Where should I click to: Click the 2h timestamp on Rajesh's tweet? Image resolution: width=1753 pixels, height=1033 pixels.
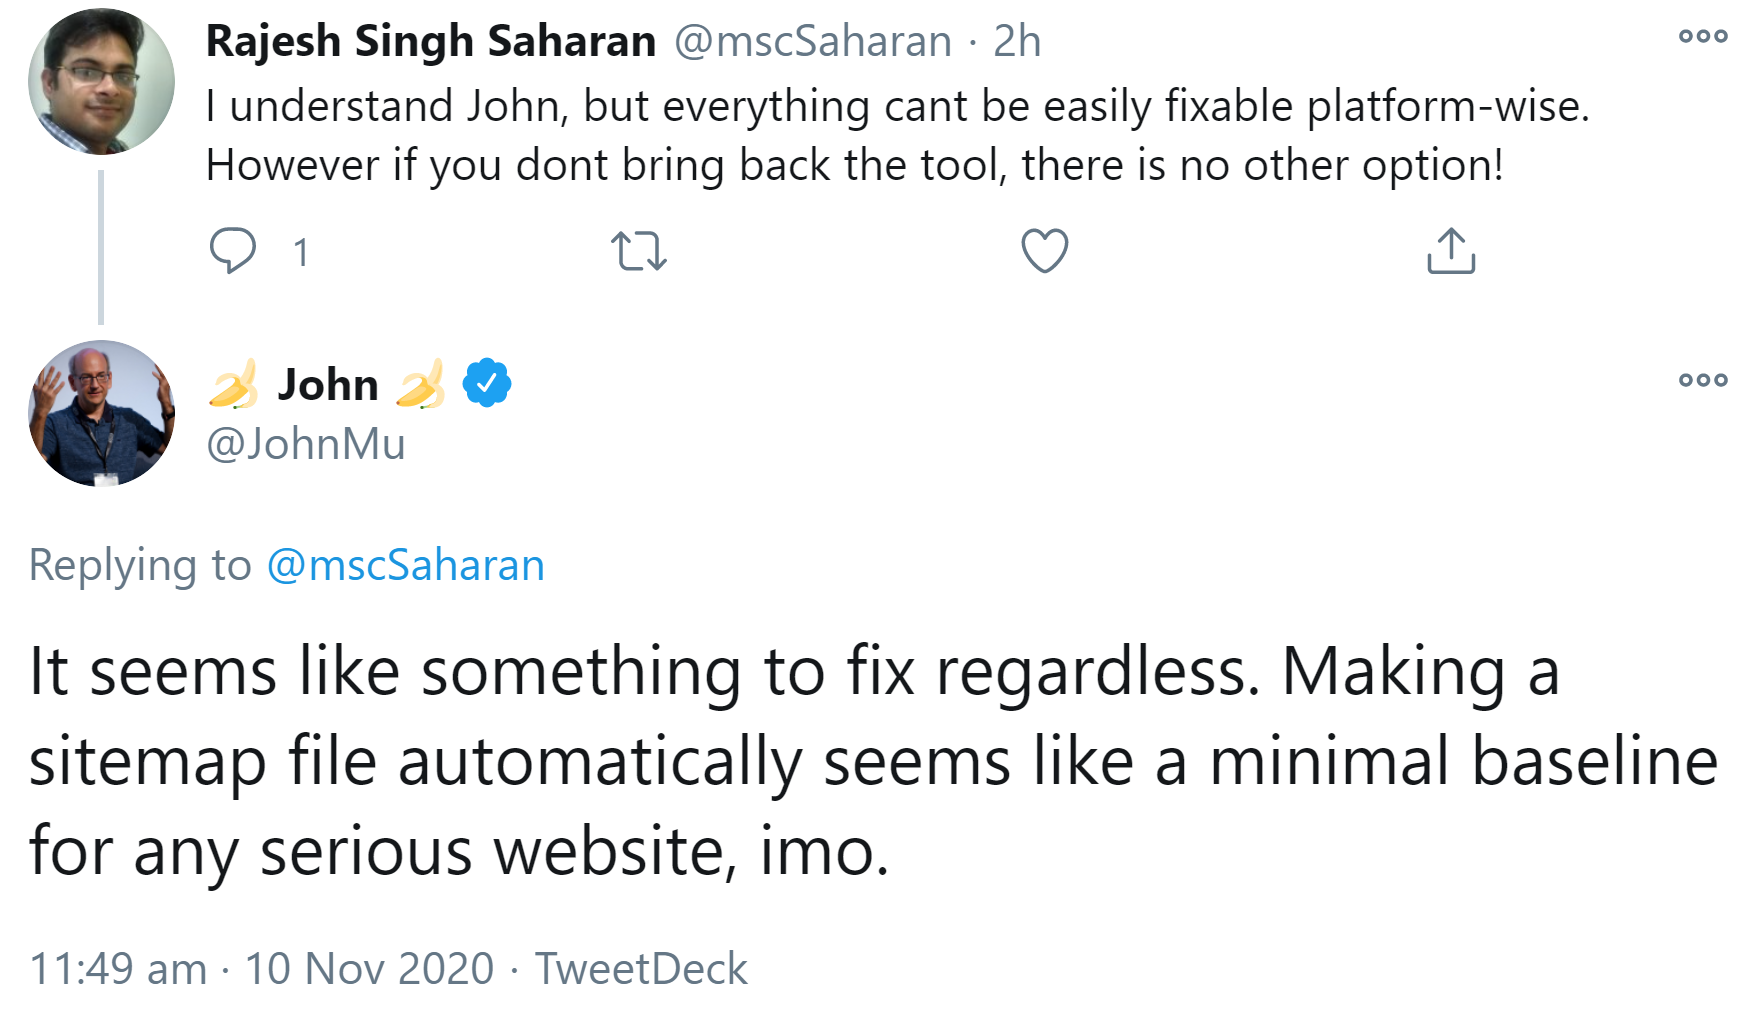(x=1016, y=42)
